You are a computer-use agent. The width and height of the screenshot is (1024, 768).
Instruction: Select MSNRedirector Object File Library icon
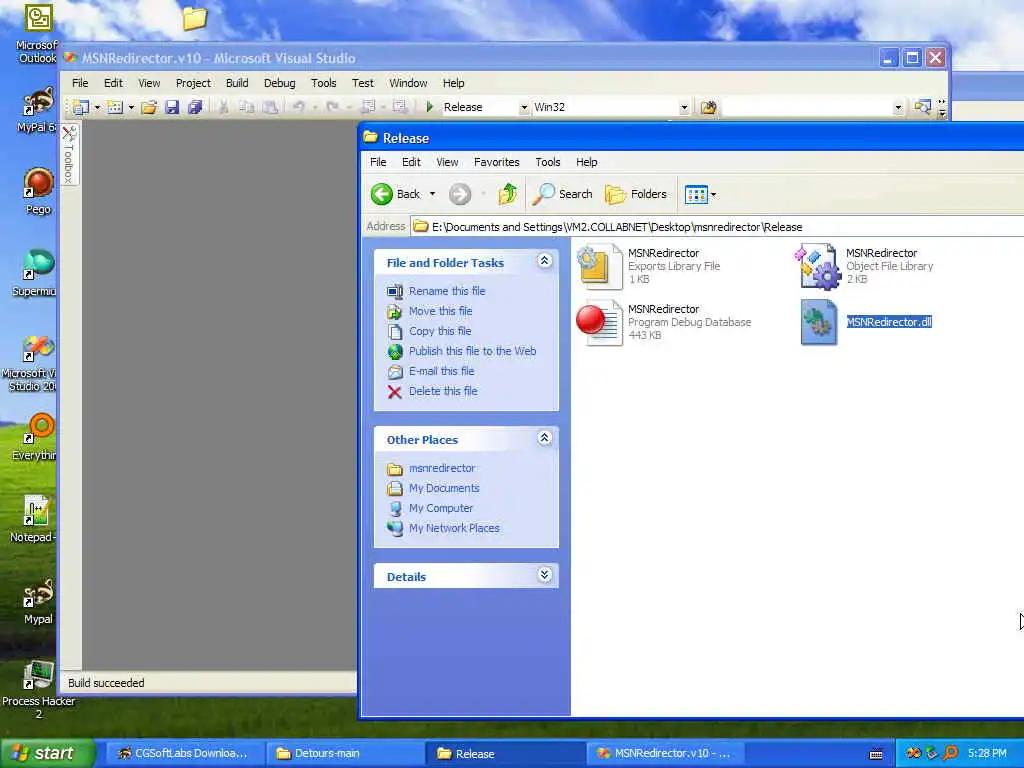[x=818, y=266]
